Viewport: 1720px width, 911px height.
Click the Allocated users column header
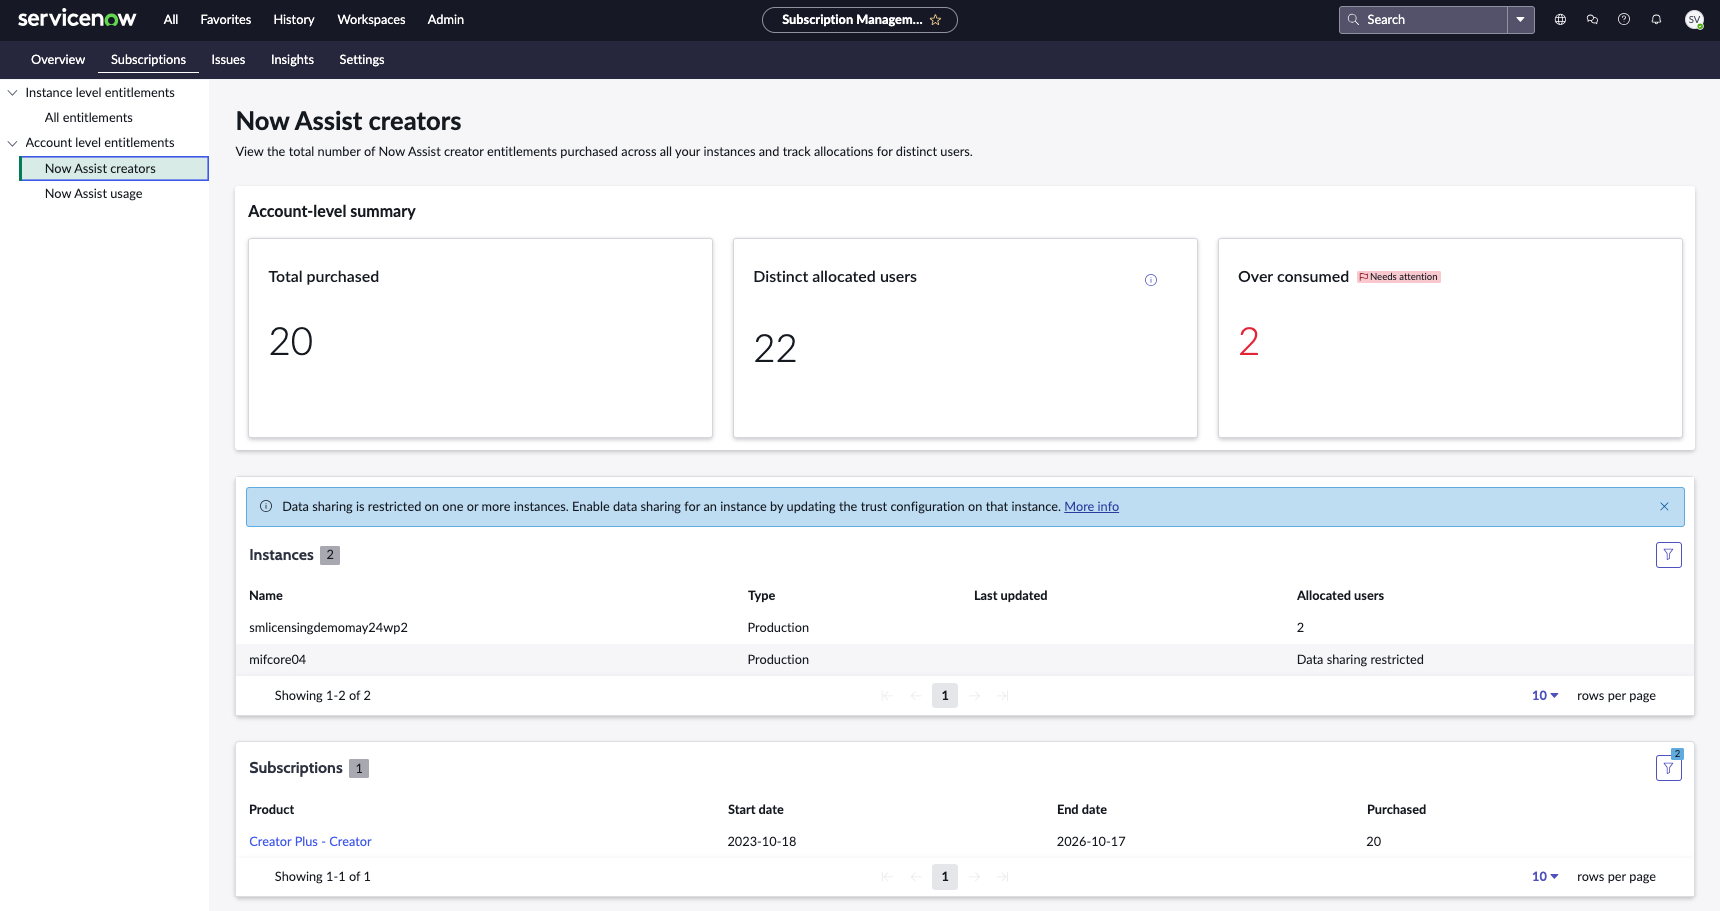pyautogui.click(x=1340, y=596)
